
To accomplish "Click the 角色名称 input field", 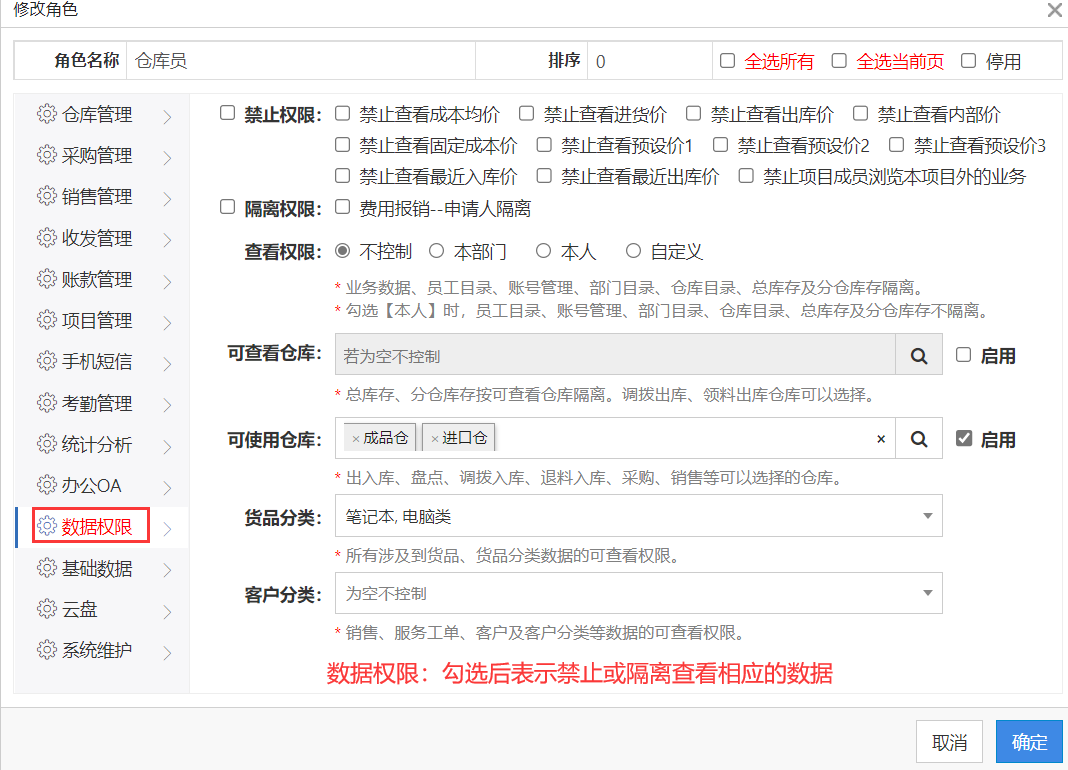I will [x=300, y=61].
